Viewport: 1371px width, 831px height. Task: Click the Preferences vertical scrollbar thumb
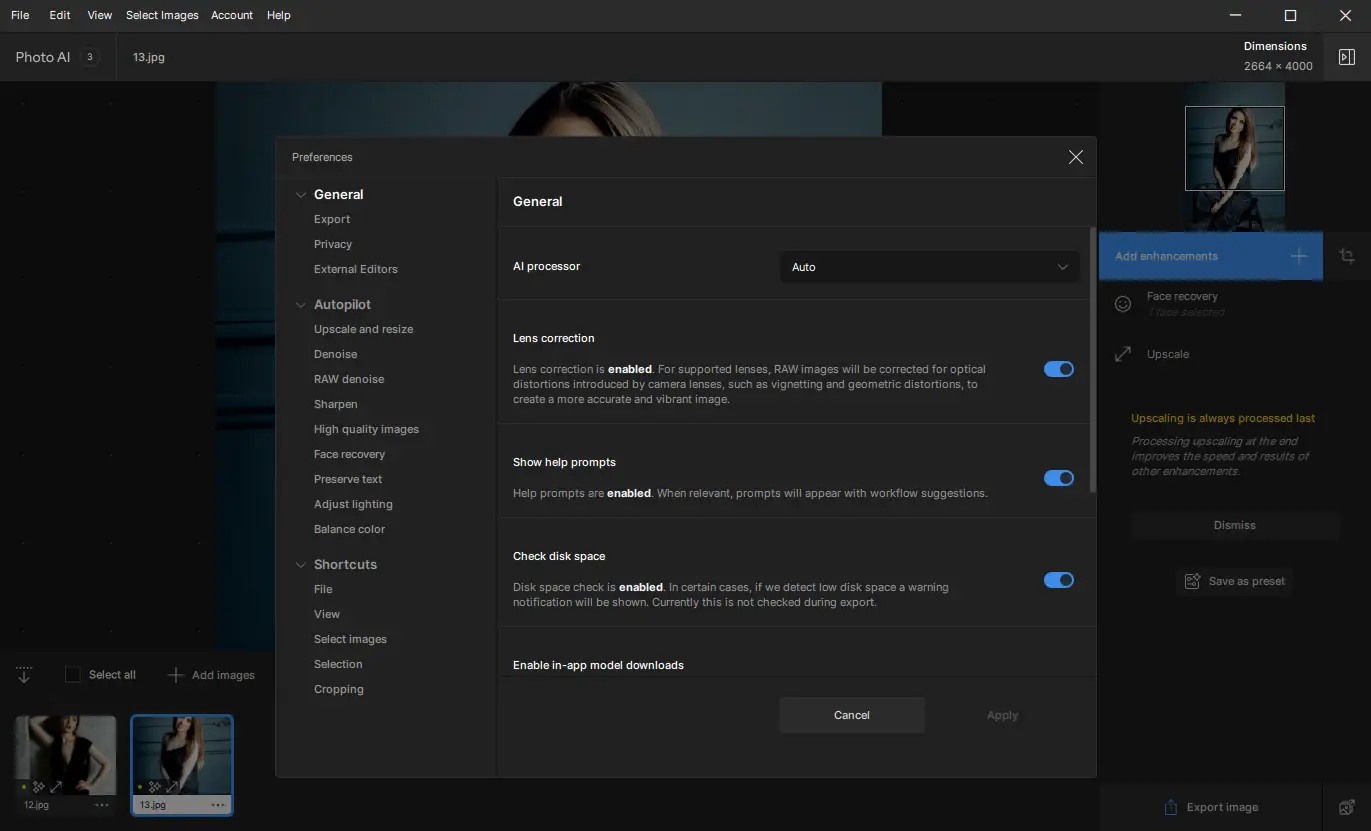point(1092,360)
